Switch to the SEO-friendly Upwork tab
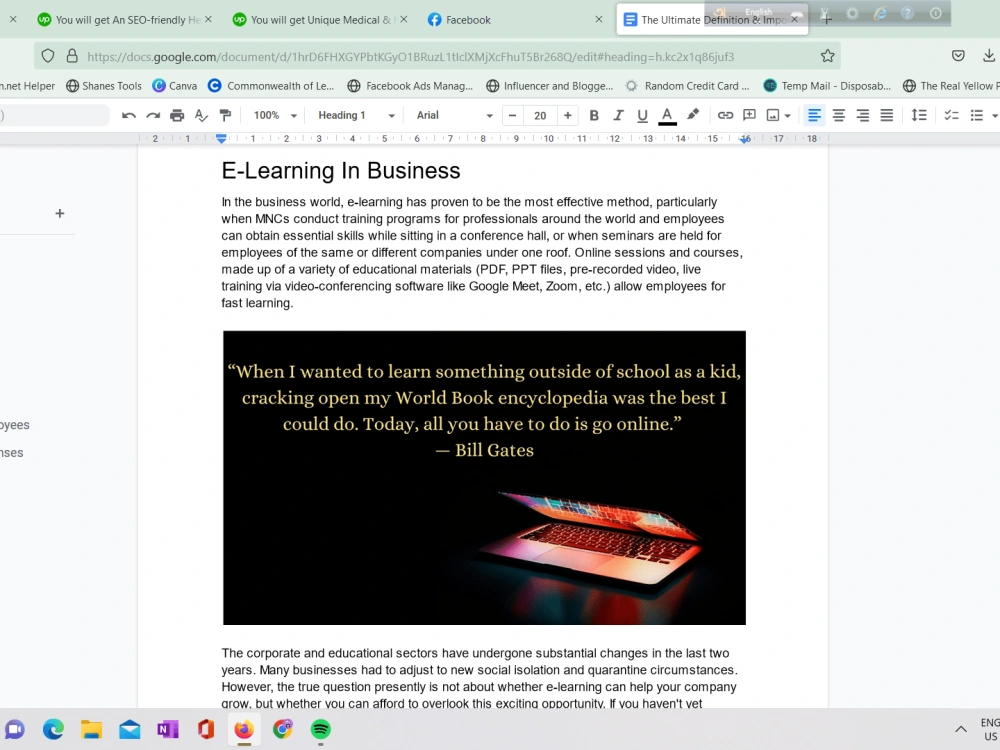The height and width of the screenshot is (750, 1000). [119, 20]
